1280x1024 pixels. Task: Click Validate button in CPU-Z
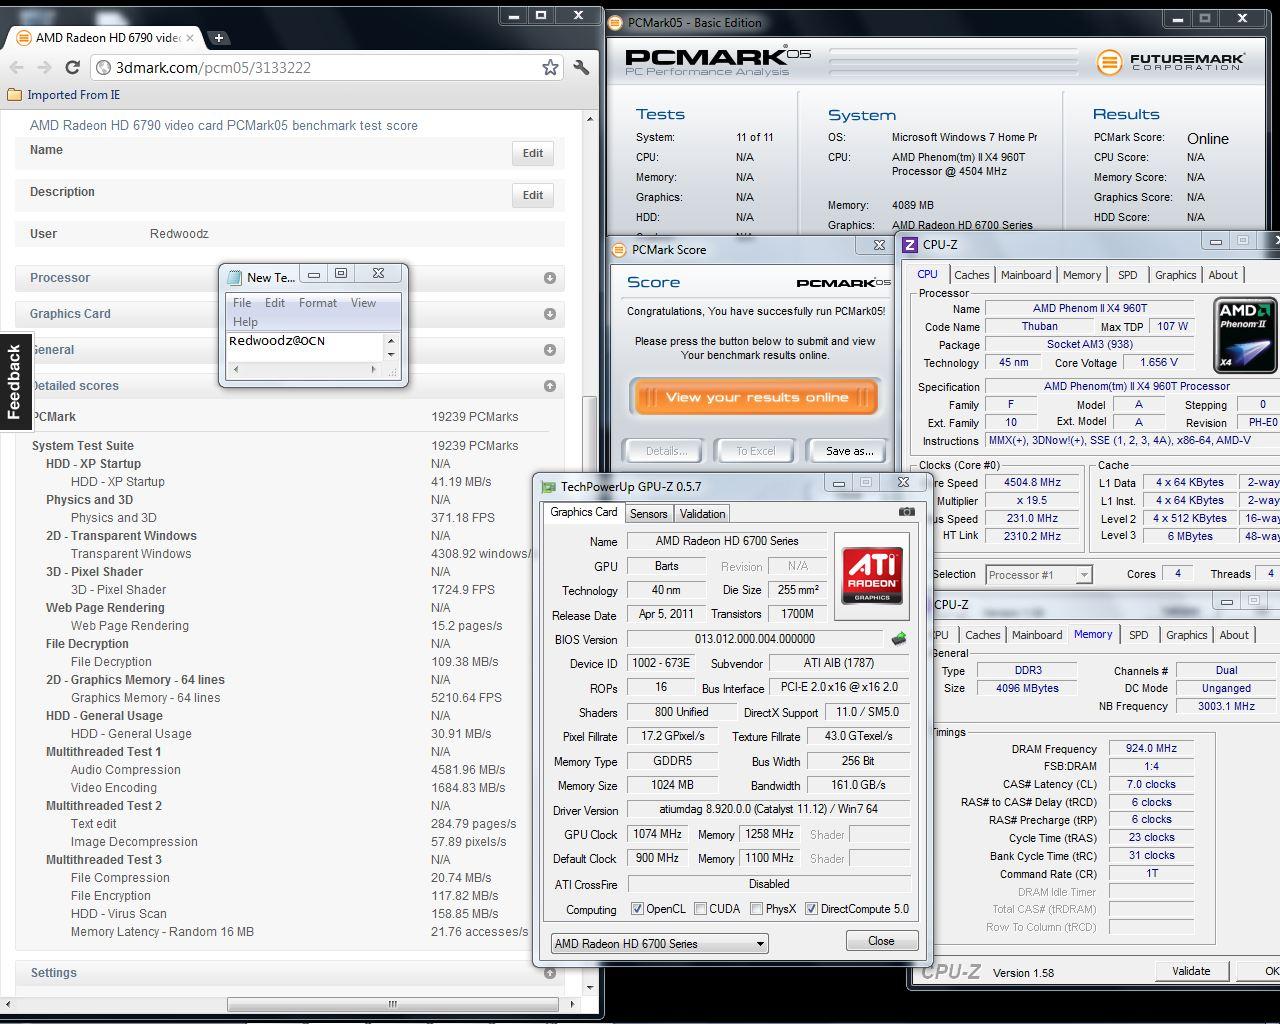(x=1191, y=971)
